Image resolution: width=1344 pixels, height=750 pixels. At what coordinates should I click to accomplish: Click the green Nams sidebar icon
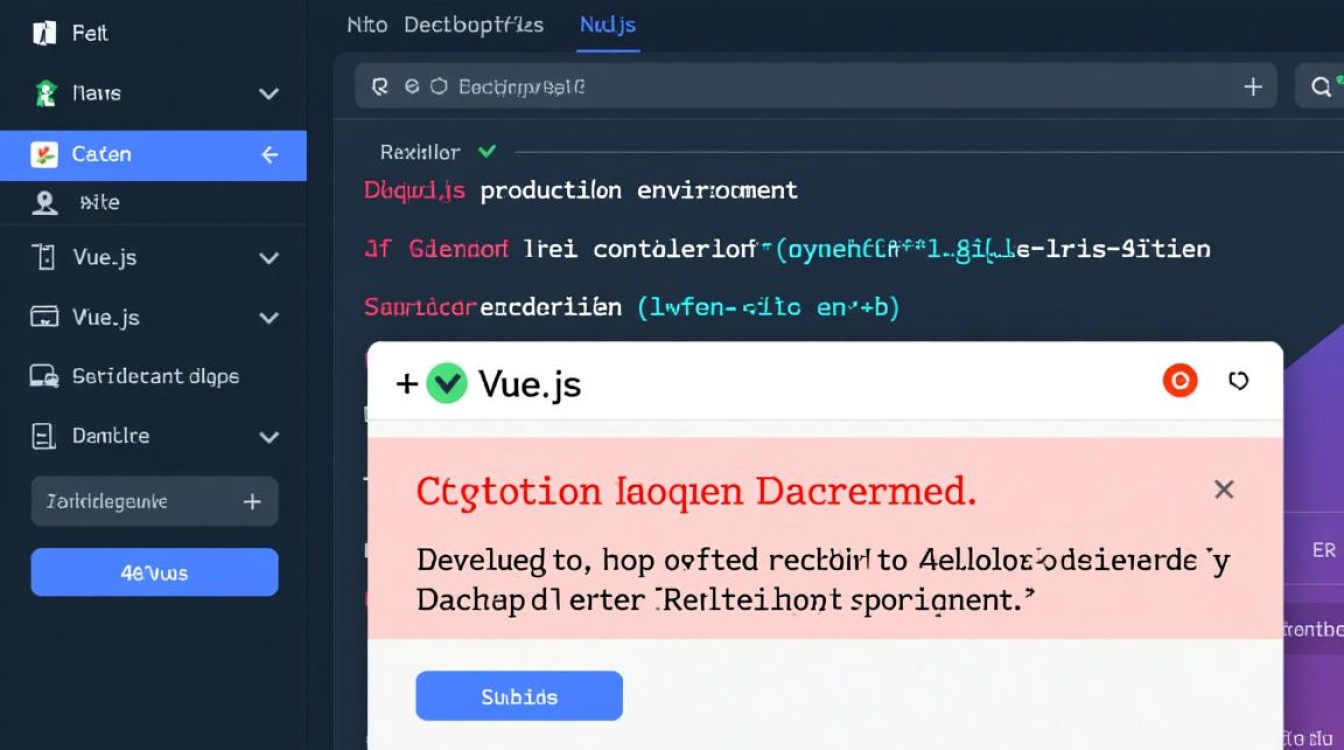44,93
